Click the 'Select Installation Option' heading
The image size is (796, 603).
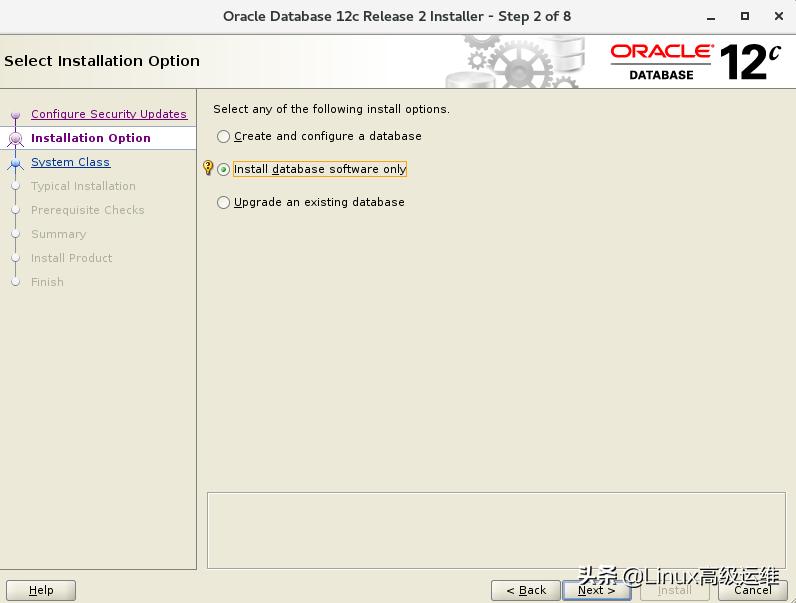[102, 61]
